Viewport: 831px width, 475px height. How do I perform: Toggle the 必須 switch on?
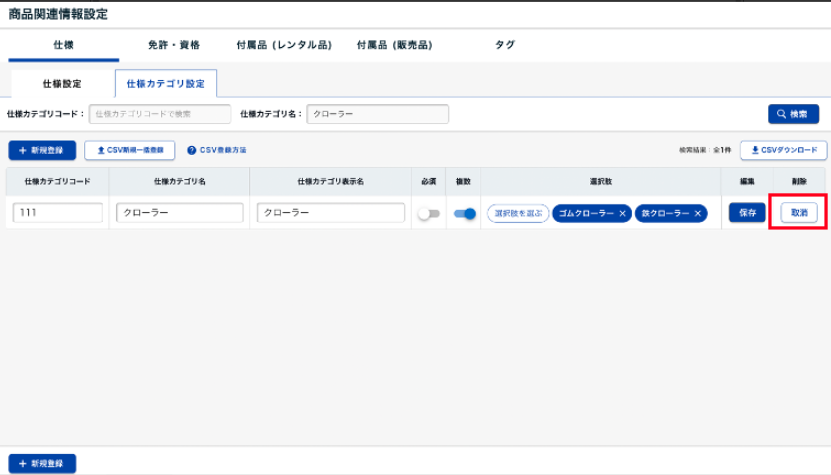click(x=428, y=213)
